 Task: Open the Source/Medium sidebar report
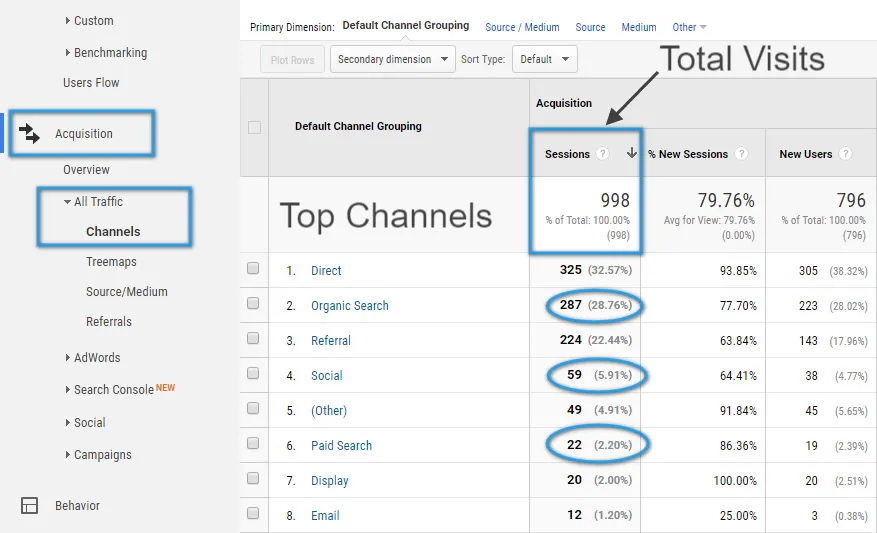pyautogui.click(x=126, y=291)
